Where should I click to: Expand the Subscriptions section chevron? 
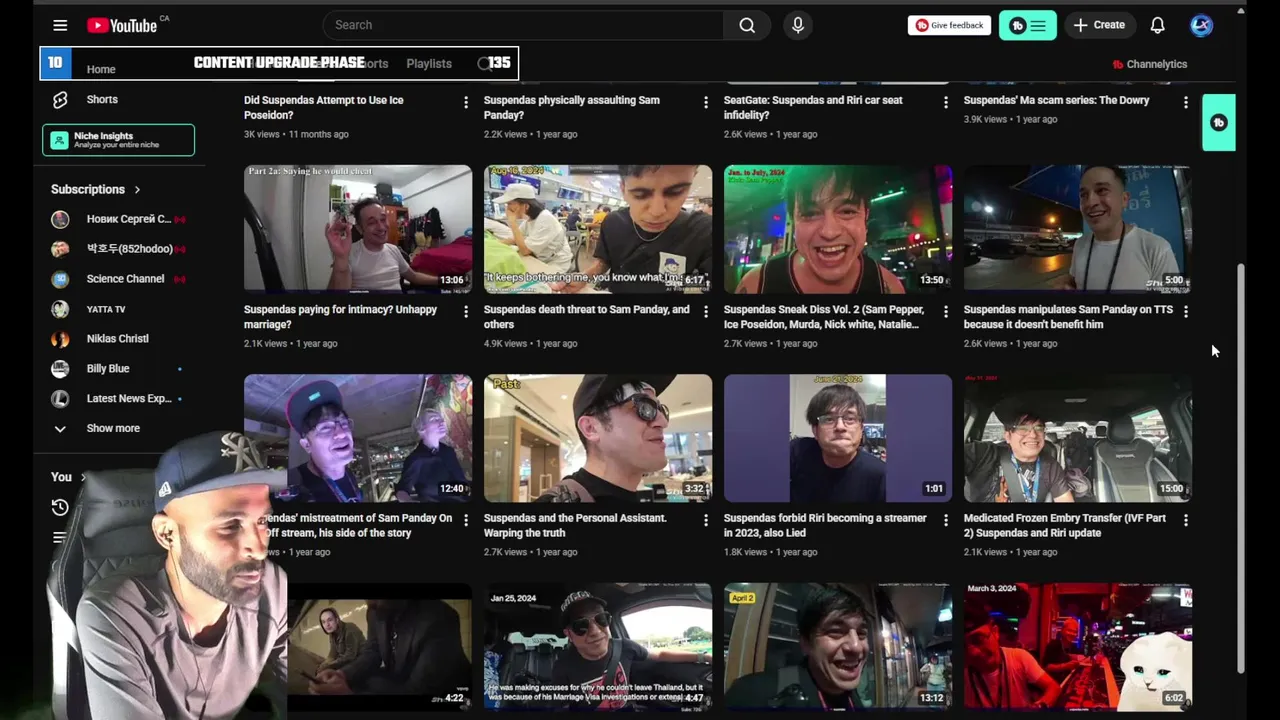point(137,189)
